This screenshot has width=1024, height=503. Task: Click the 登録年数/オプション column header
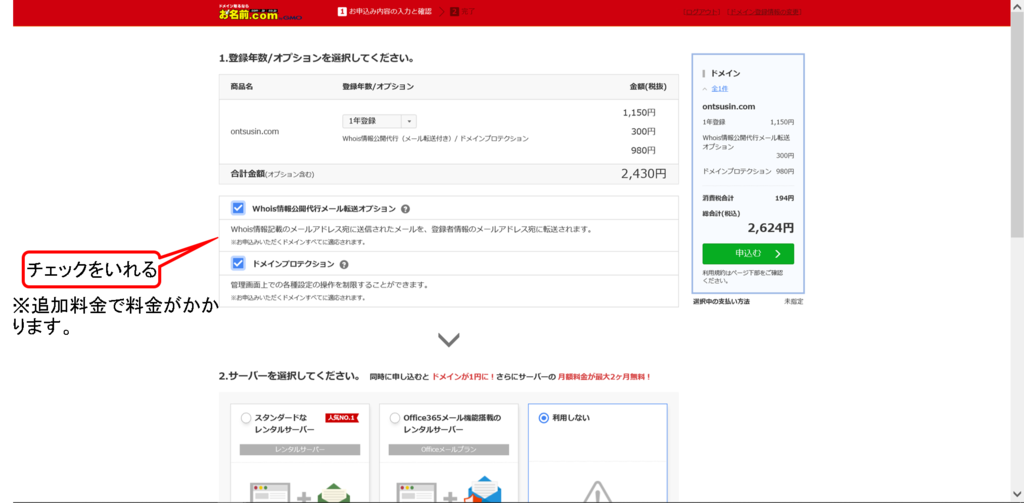pyautogui.click(x=377, y=87)
